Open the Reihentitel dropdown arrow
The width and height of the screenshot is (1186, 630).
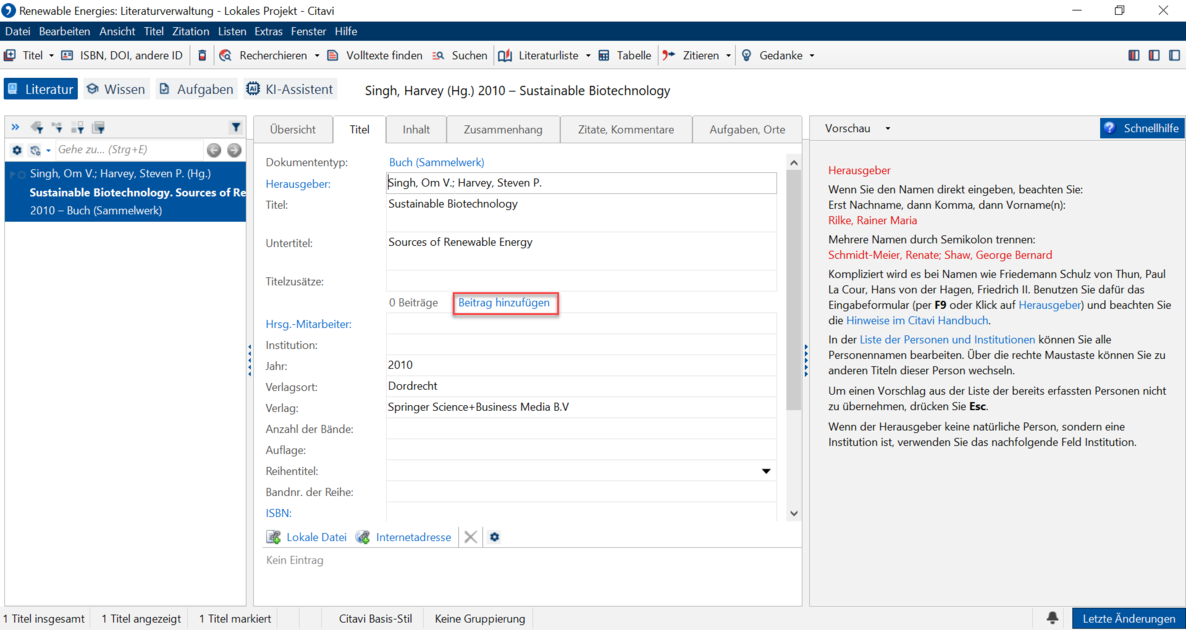pos(766,471)
